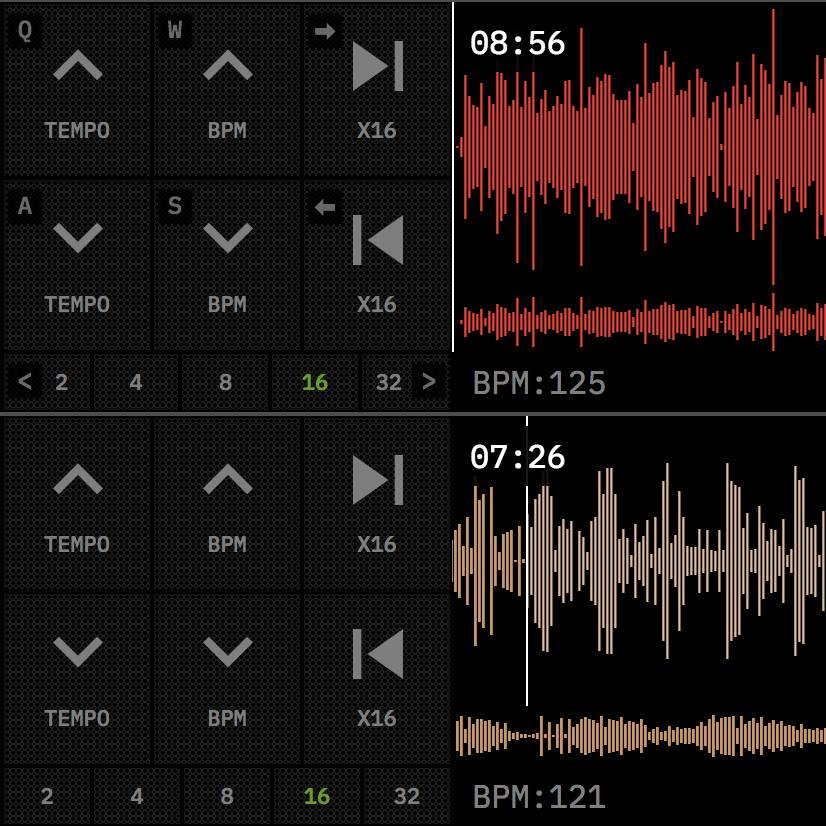Image resolution: width=826 pixels, height=826 pixels.
Task: Click the 07:26 time display
Action: point(517,457)
